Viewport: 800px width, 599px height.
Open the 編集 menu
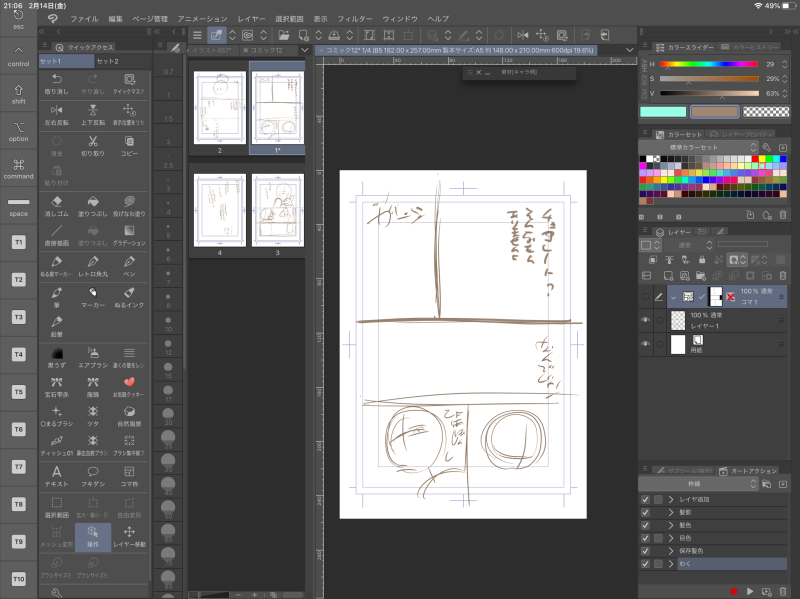click(x=115, y=19)
